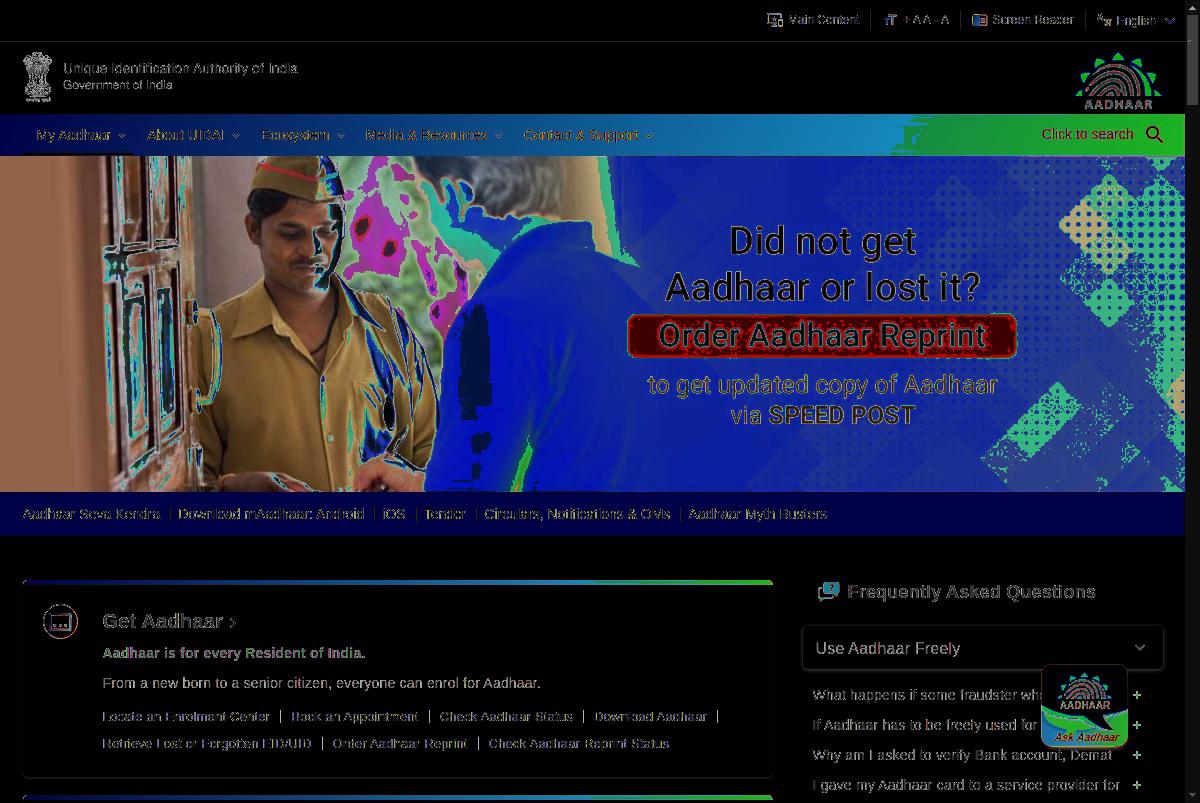The width and height of the screenshot is (1200, 803).
Task: Click the Click to search field
Action: click(x=1087, y=134)
